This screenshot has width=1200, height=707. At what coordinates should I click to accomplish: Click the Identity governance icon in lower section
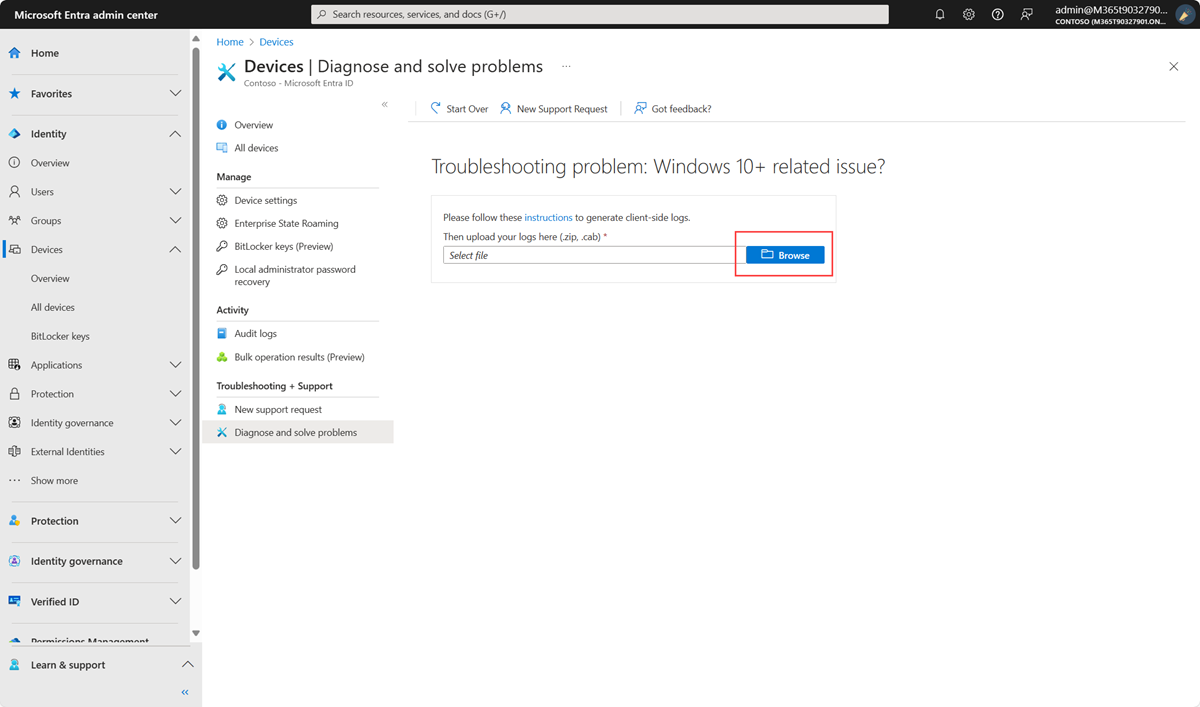[14, 561]
